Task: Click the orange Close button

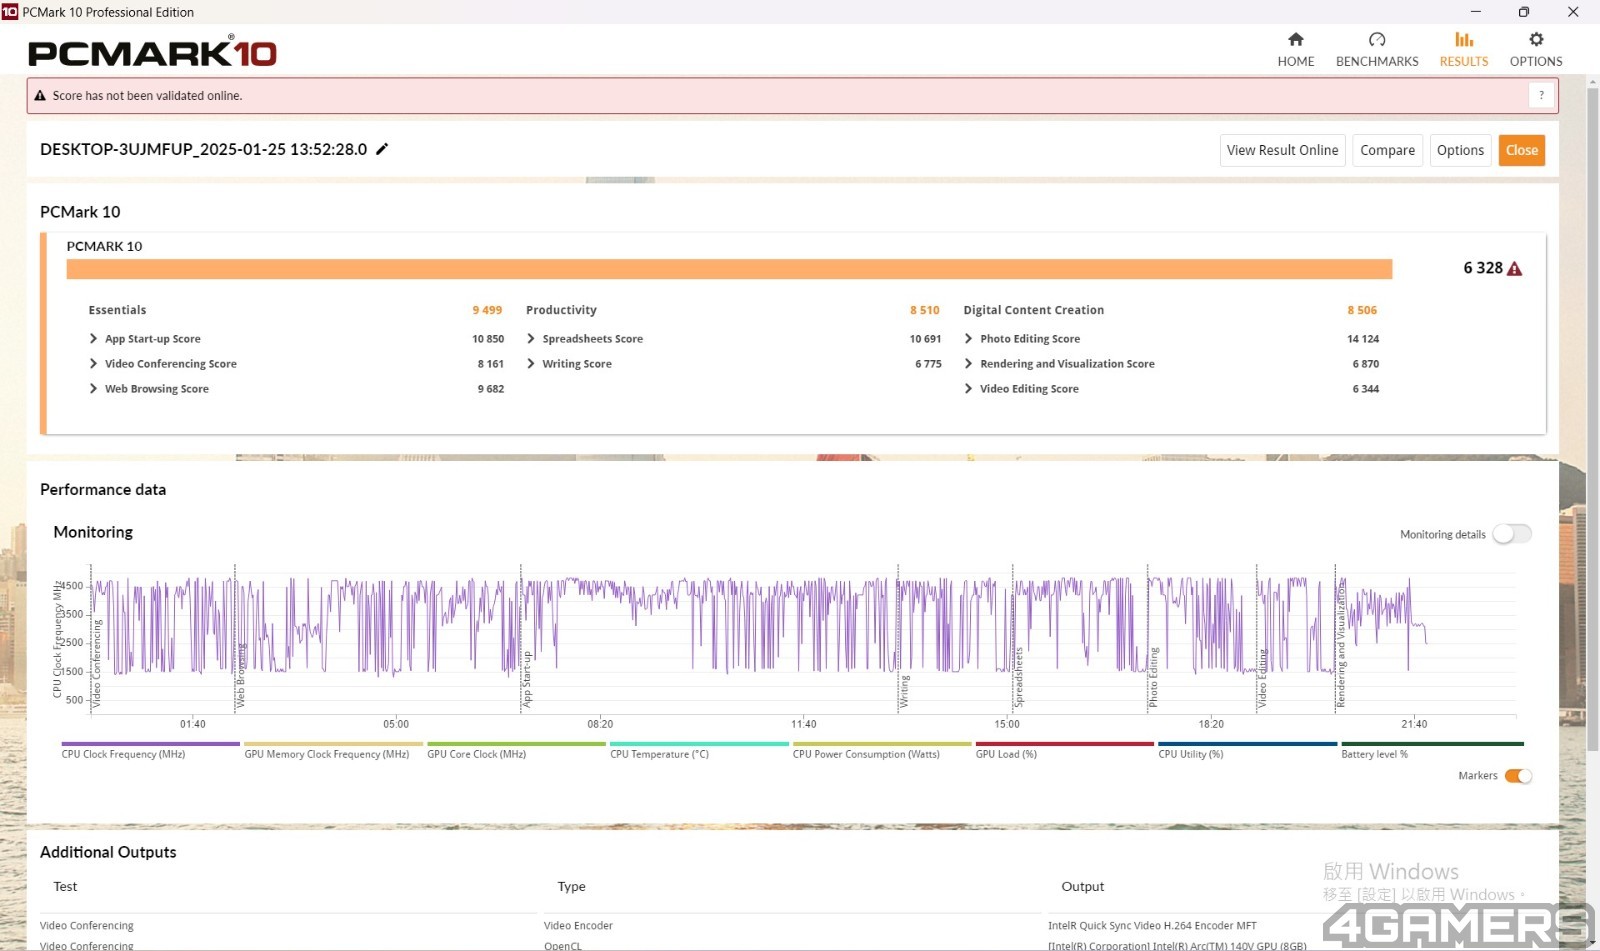Action: [1521, 150]
